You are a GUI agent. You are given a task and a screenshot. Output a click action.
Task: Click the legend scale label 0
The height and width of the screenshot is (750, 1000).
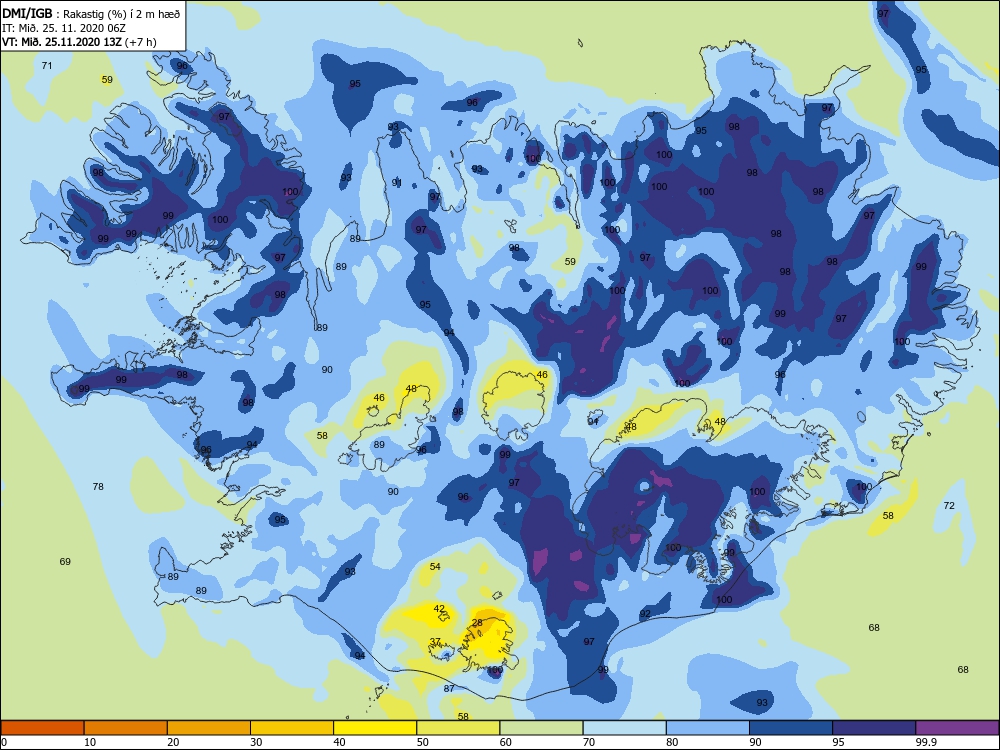[4, 742]
